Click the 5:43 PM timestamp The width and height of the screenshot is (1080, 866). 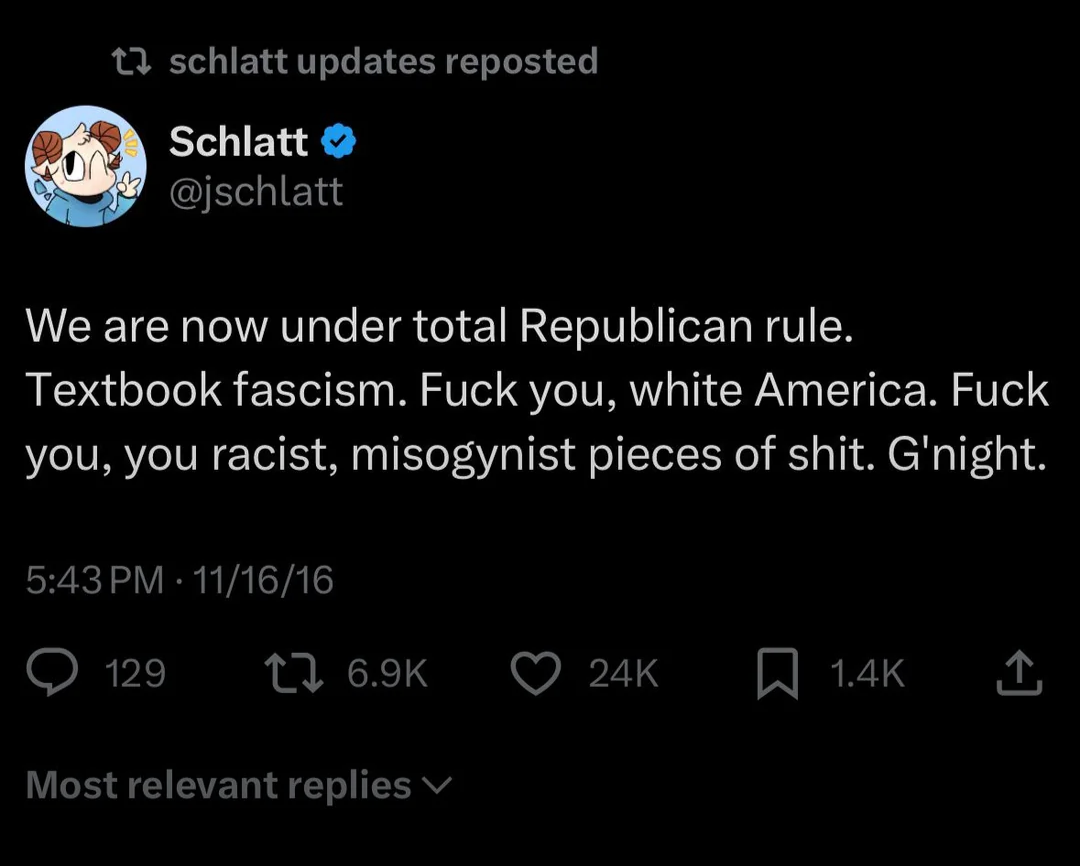click(94, 580)
